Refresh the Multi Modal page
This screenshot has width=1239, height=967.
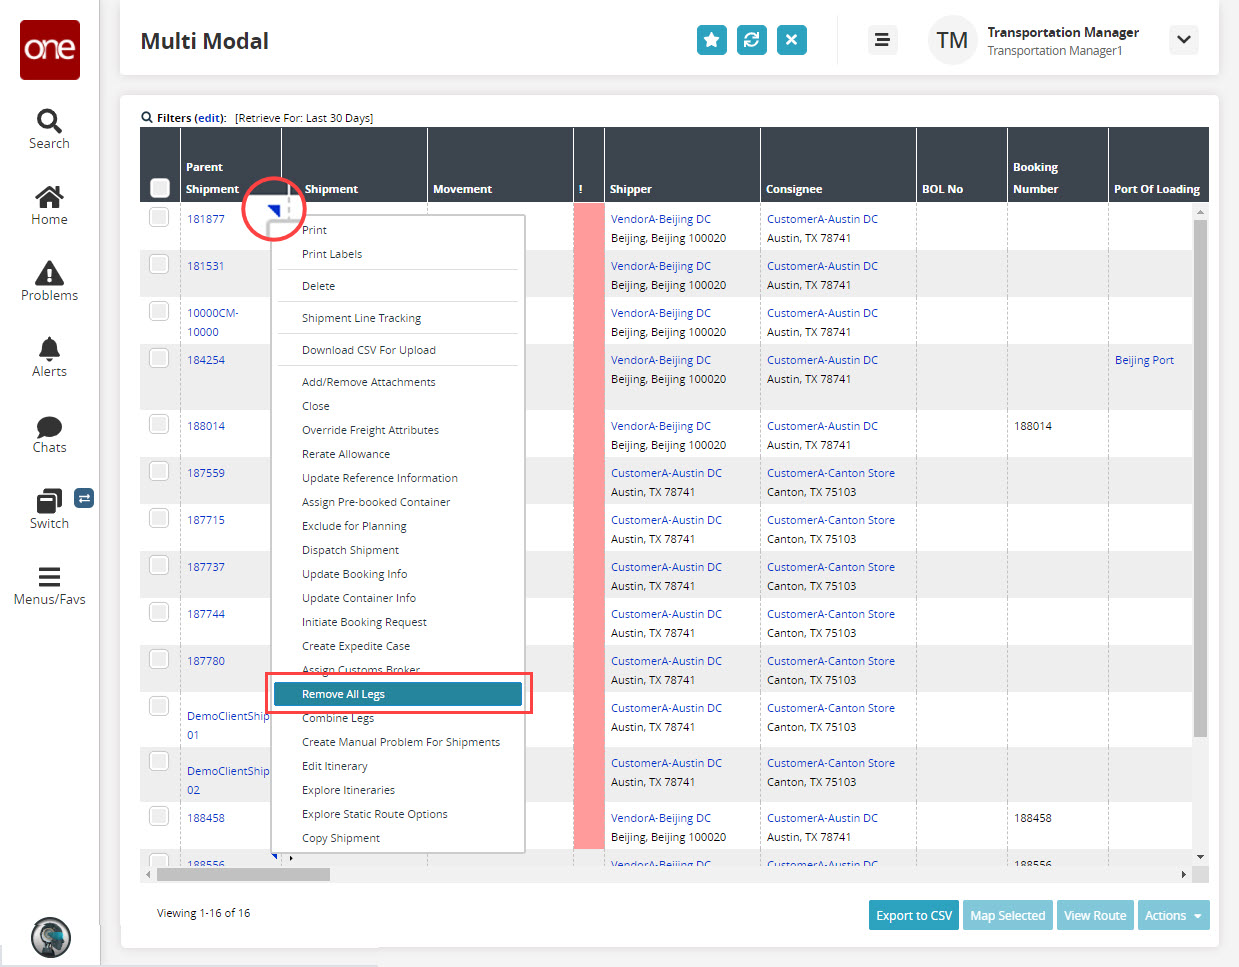pos(751,40)
